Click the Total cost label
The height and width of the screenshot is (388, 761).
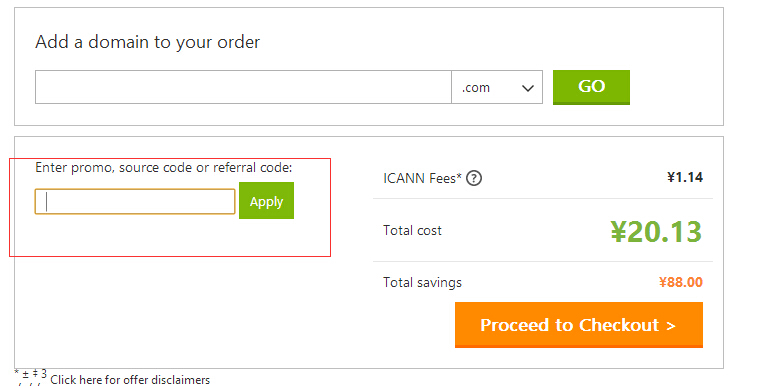pos(412,230)
